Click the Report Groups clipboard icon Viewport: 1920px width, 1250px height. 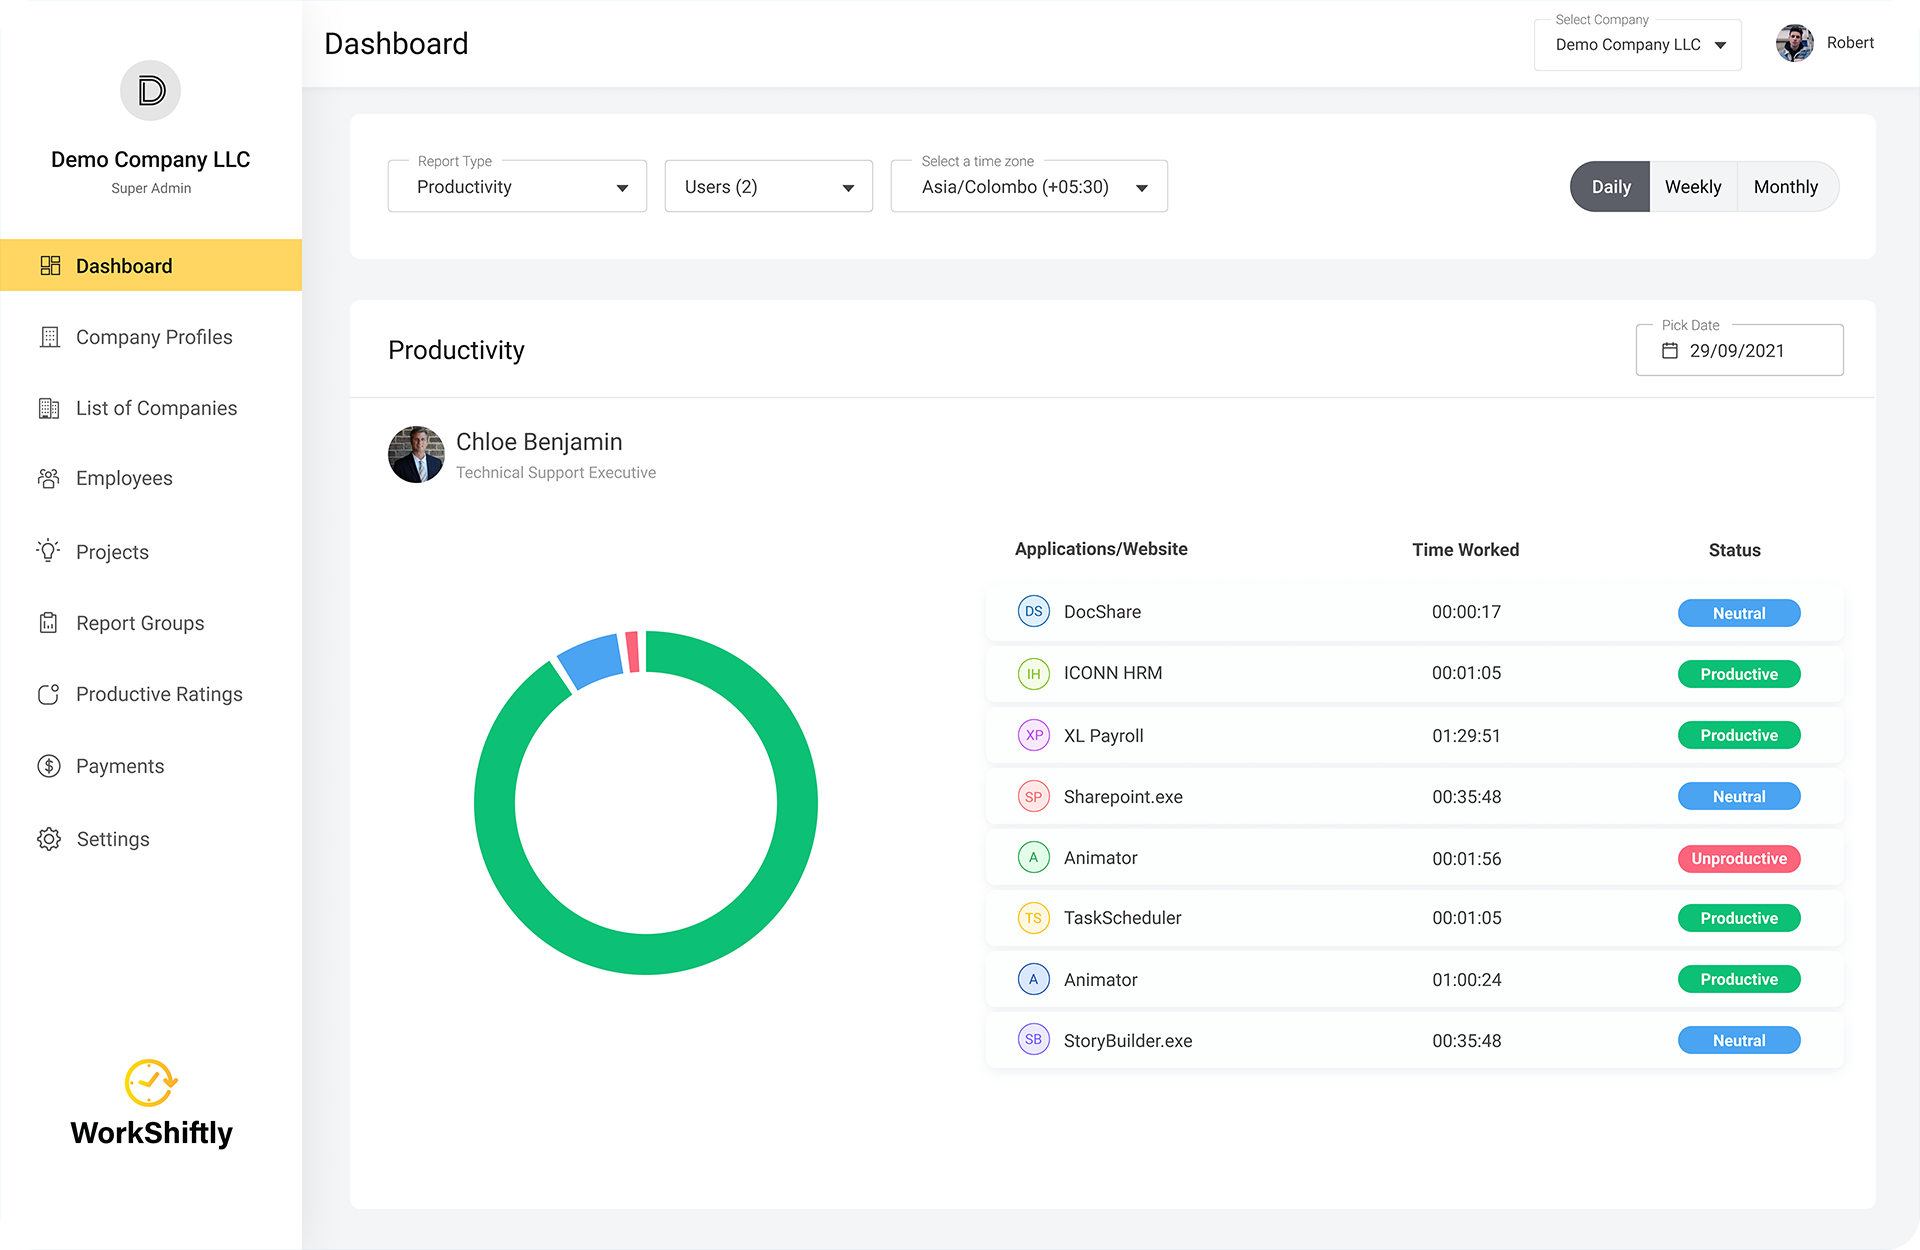[49, 623]
